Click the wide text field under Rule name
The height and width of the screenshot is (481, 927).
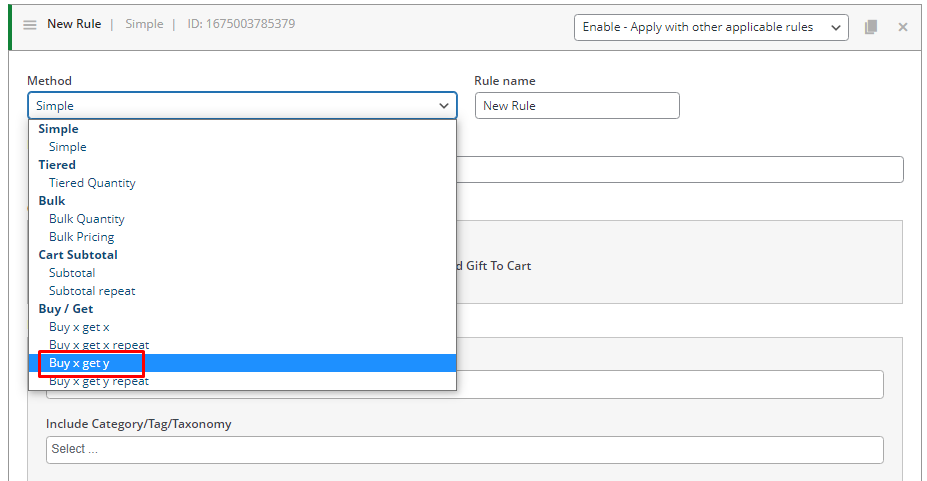click(x=680, y=170)
